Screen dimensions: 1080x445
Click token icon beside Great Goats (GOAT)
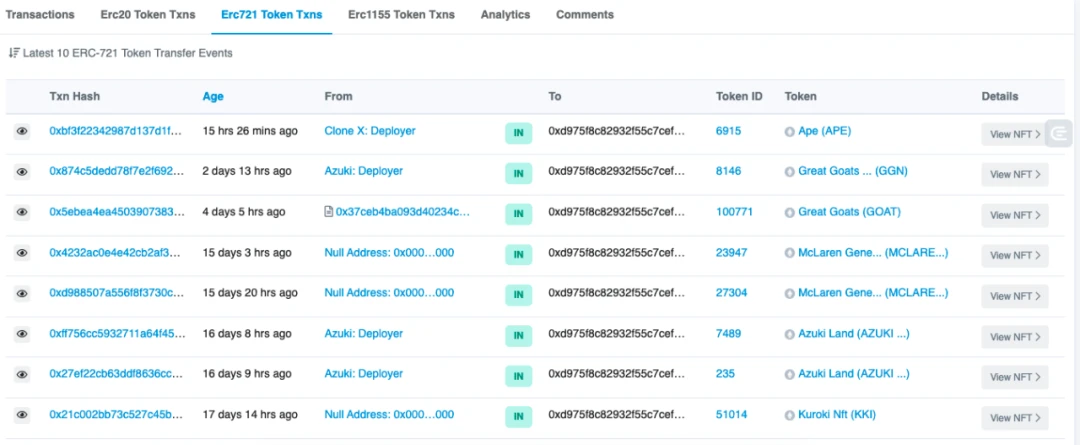tap(789, 212)
